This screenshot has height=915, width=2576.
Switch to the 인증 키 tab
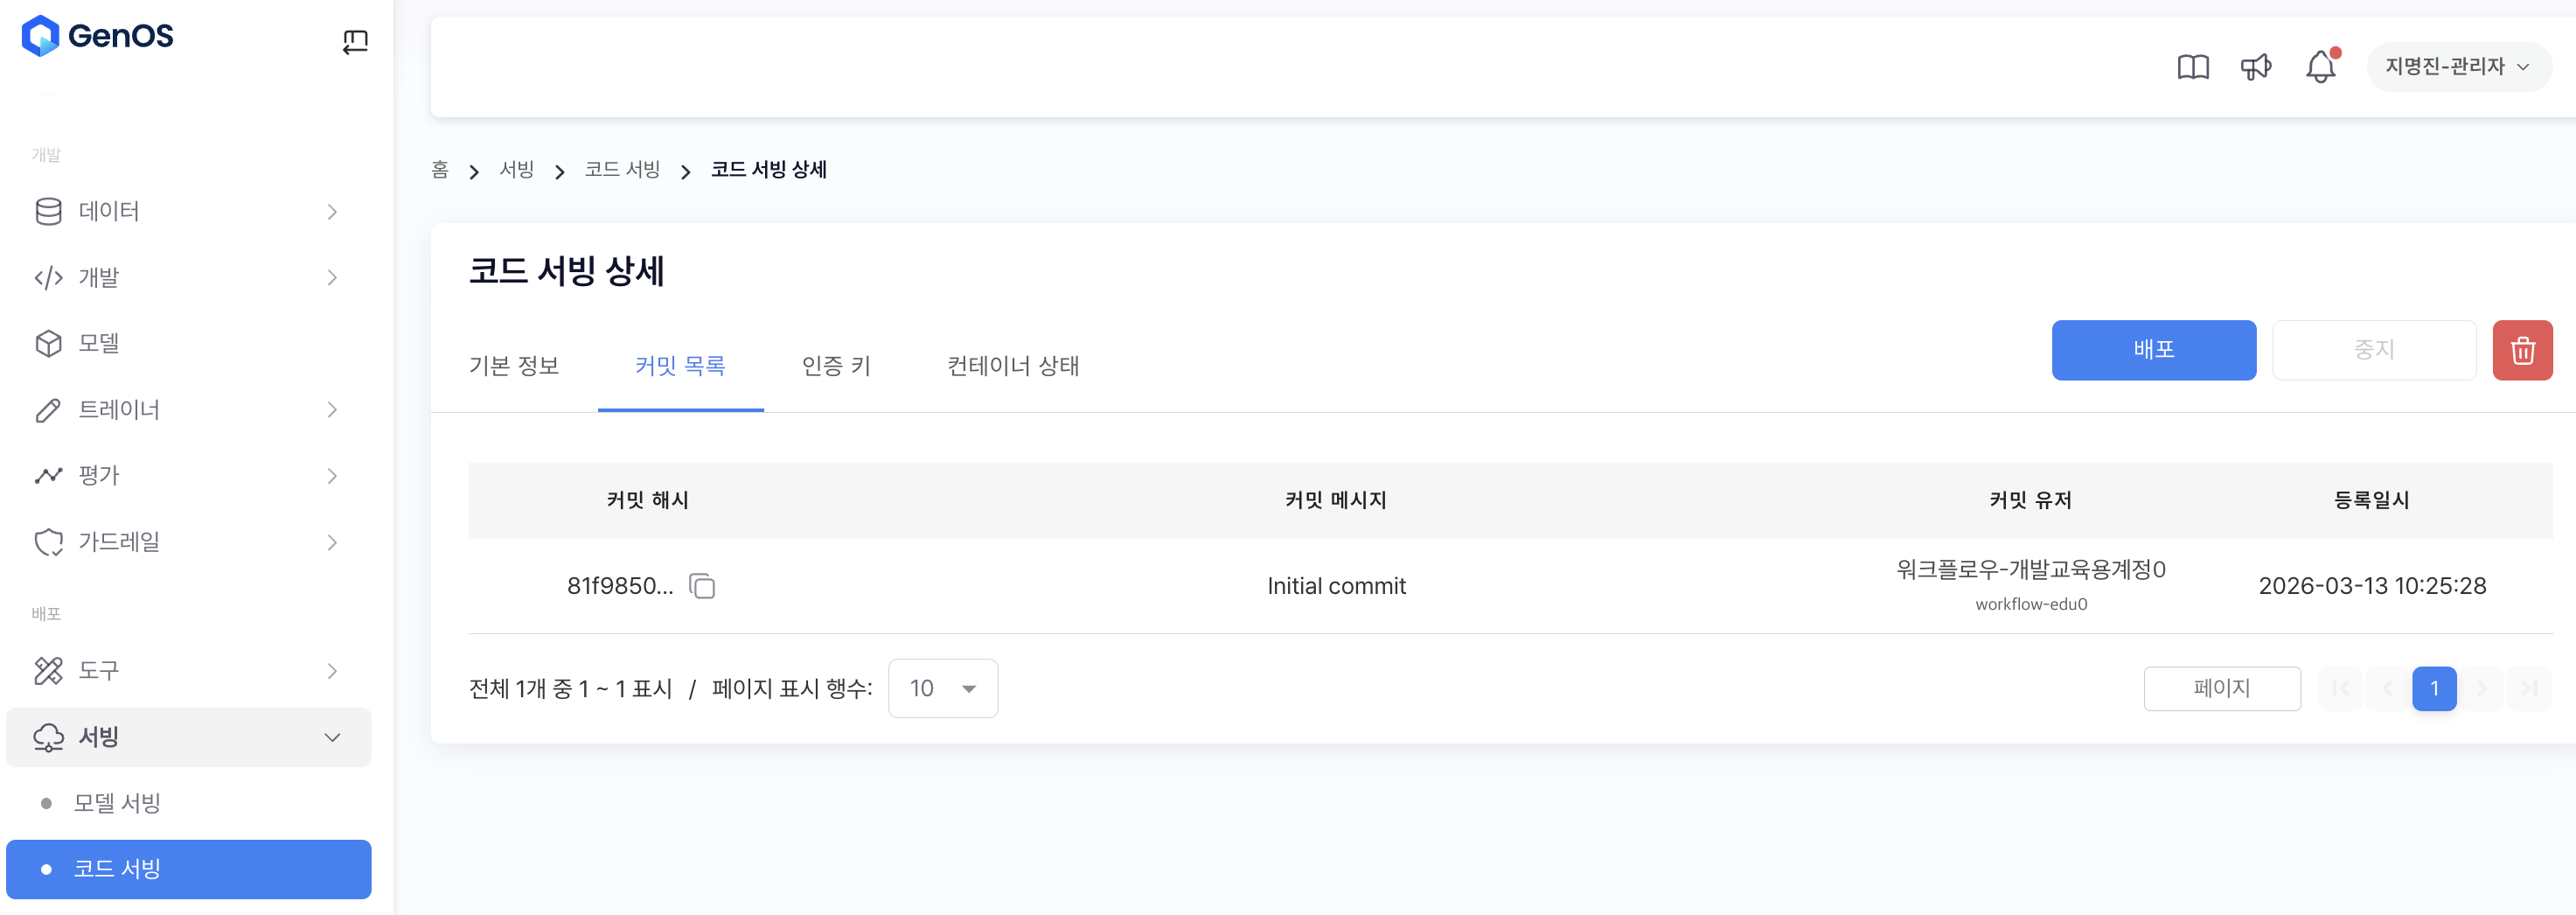[836, 366]
